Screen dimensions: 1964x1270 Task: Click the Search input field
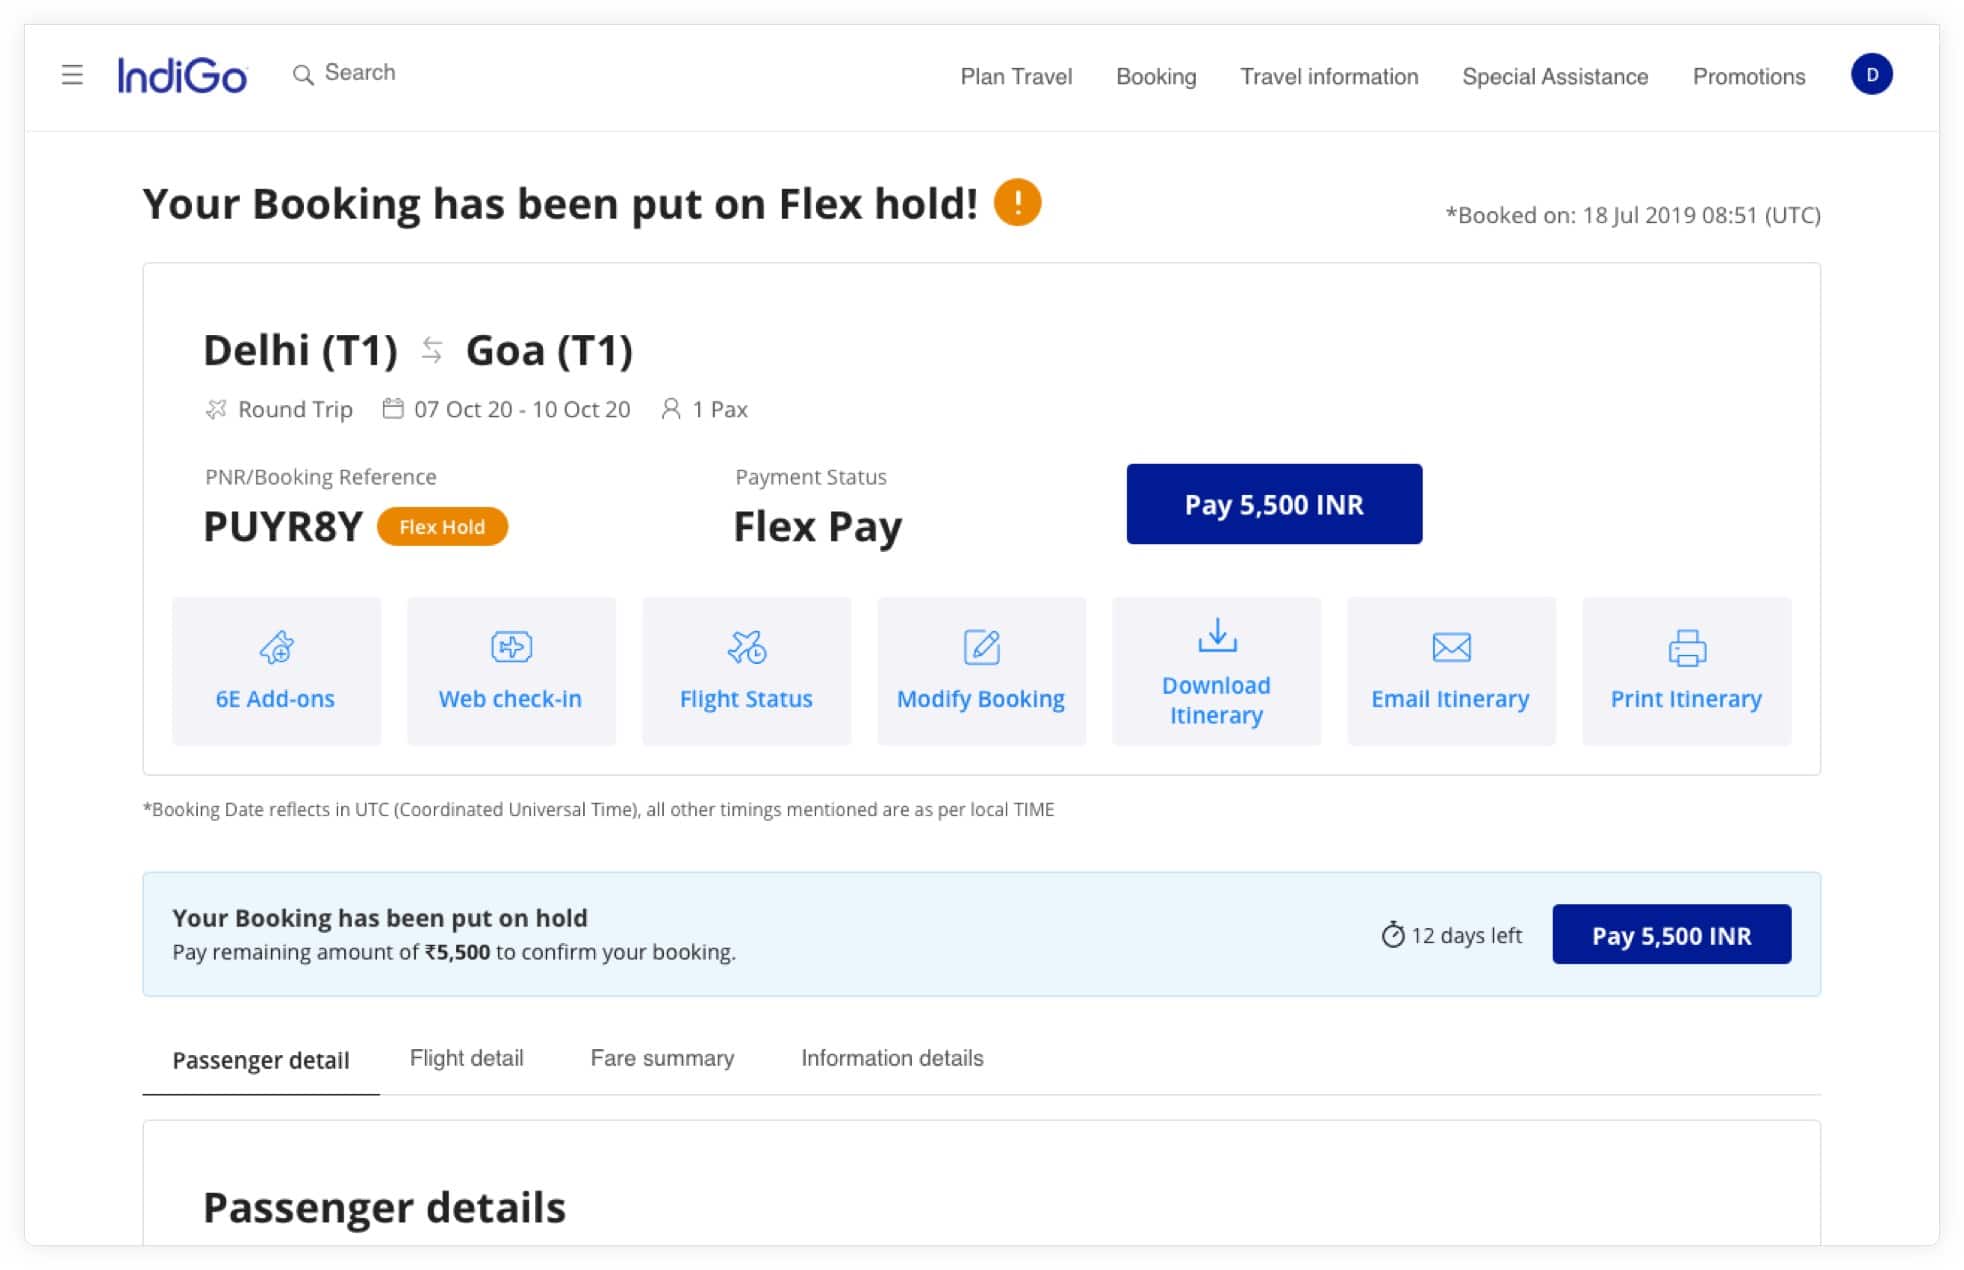pyautogui.click(x=360, y=73)
